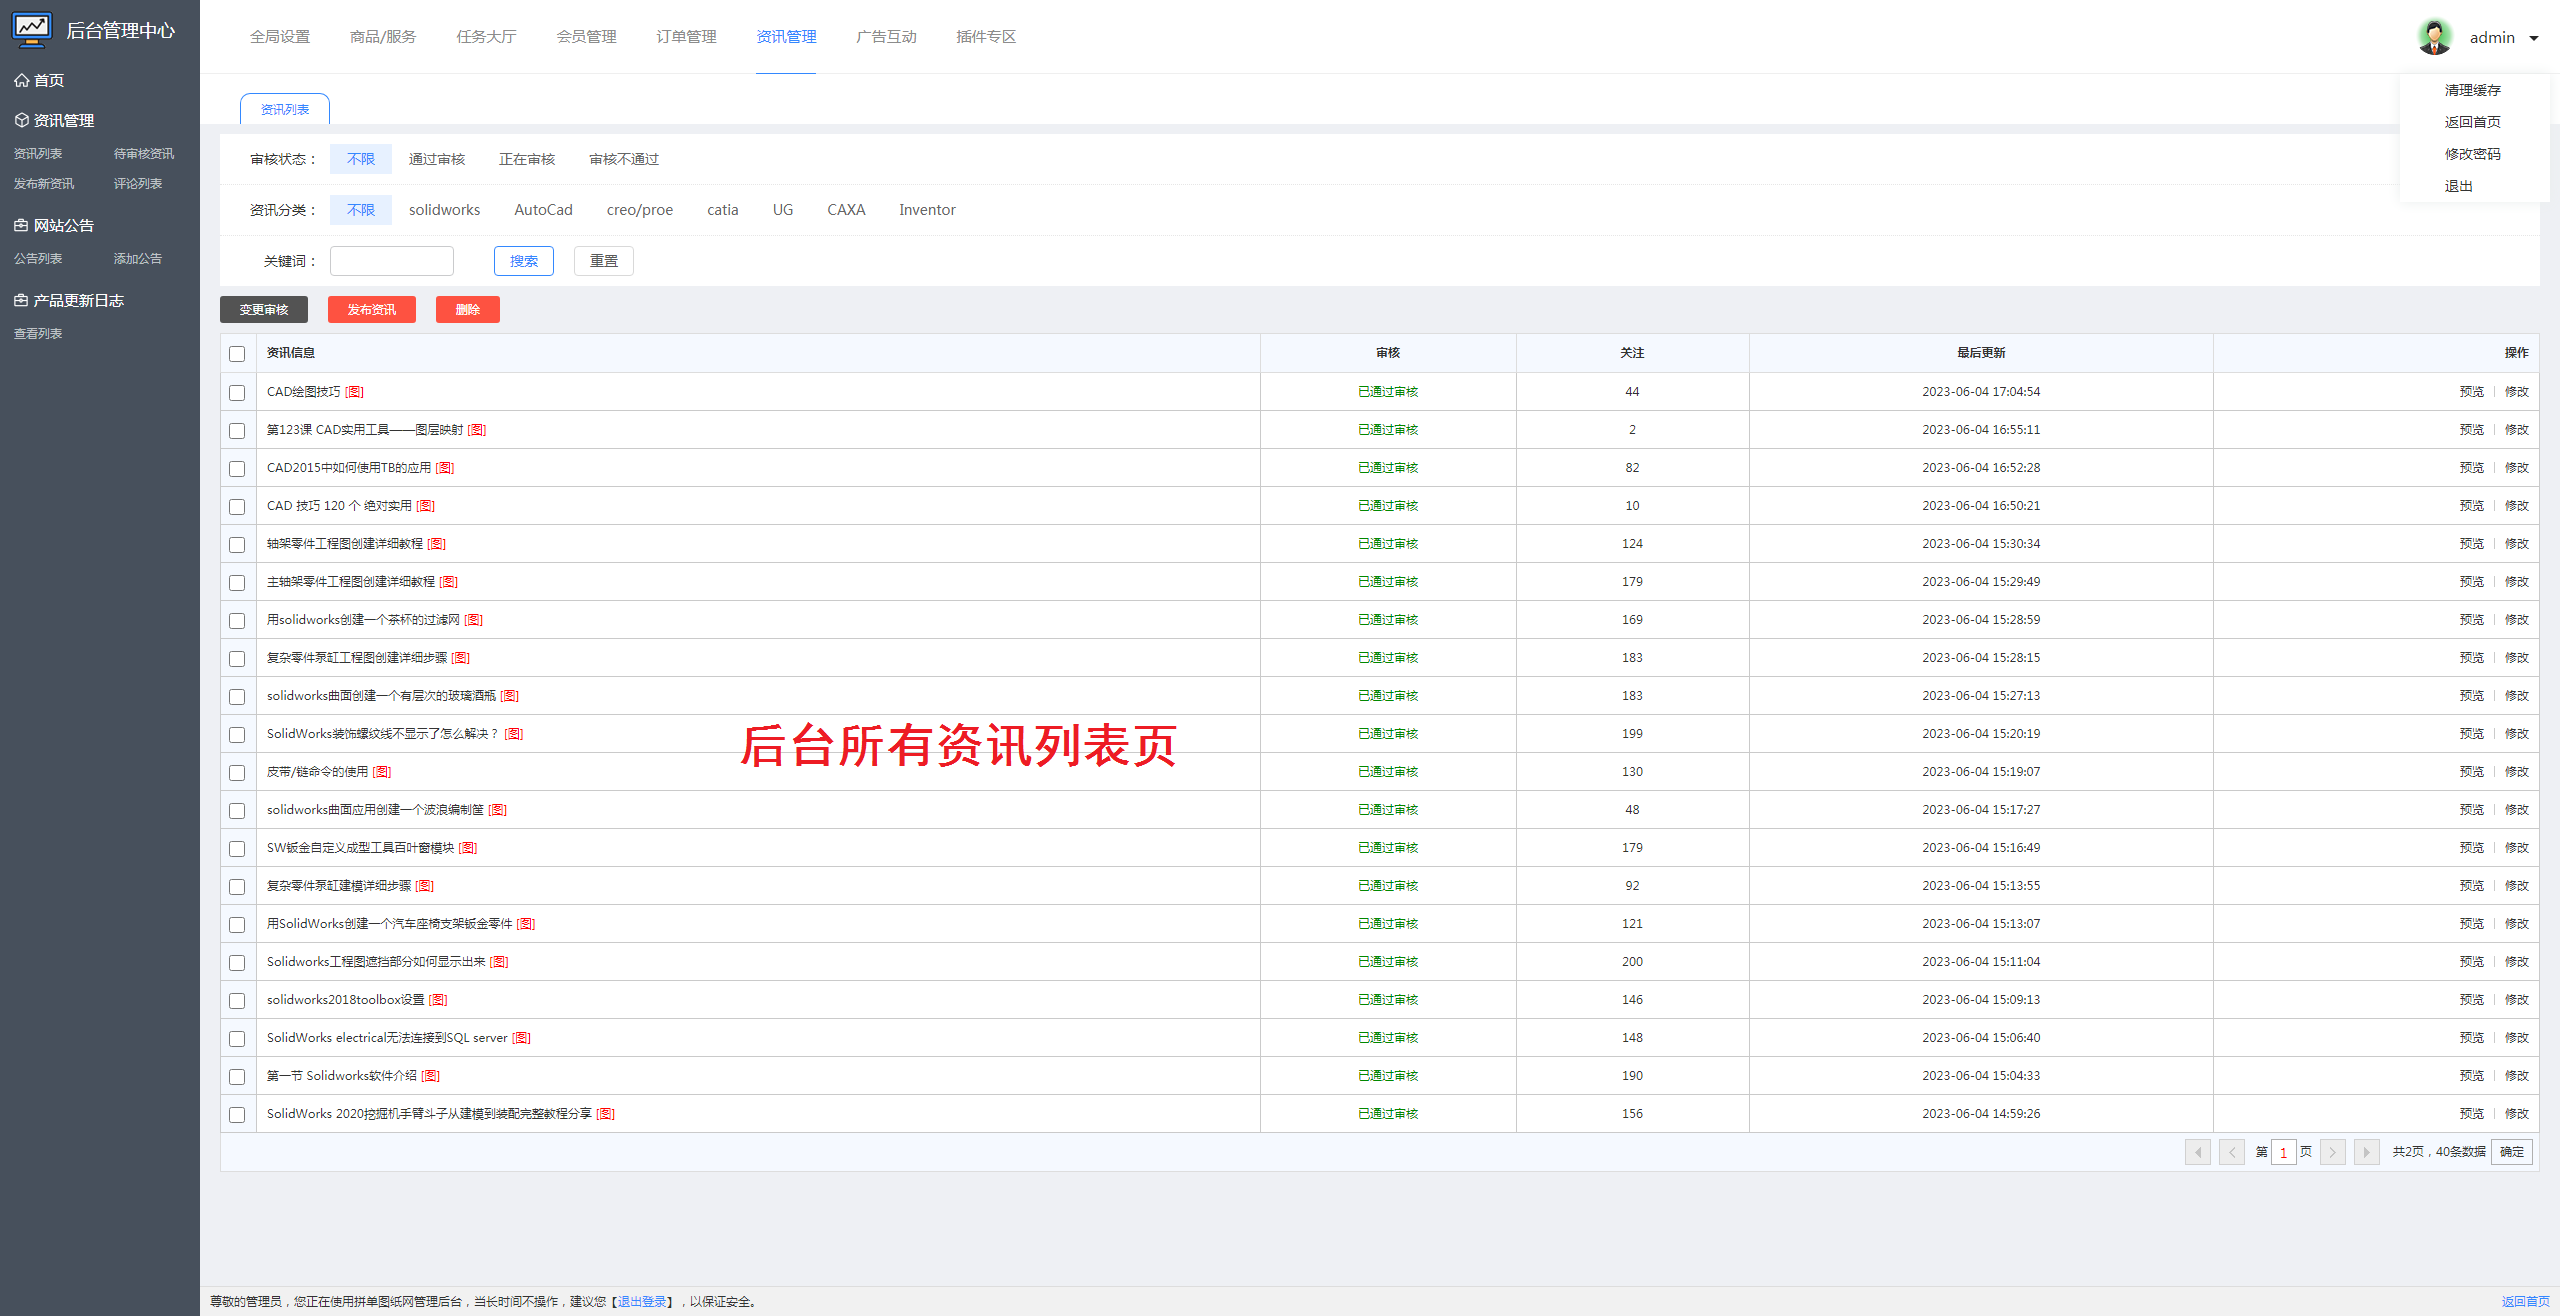Jump to the last page with the pagination arrow

[2366, 1152]
